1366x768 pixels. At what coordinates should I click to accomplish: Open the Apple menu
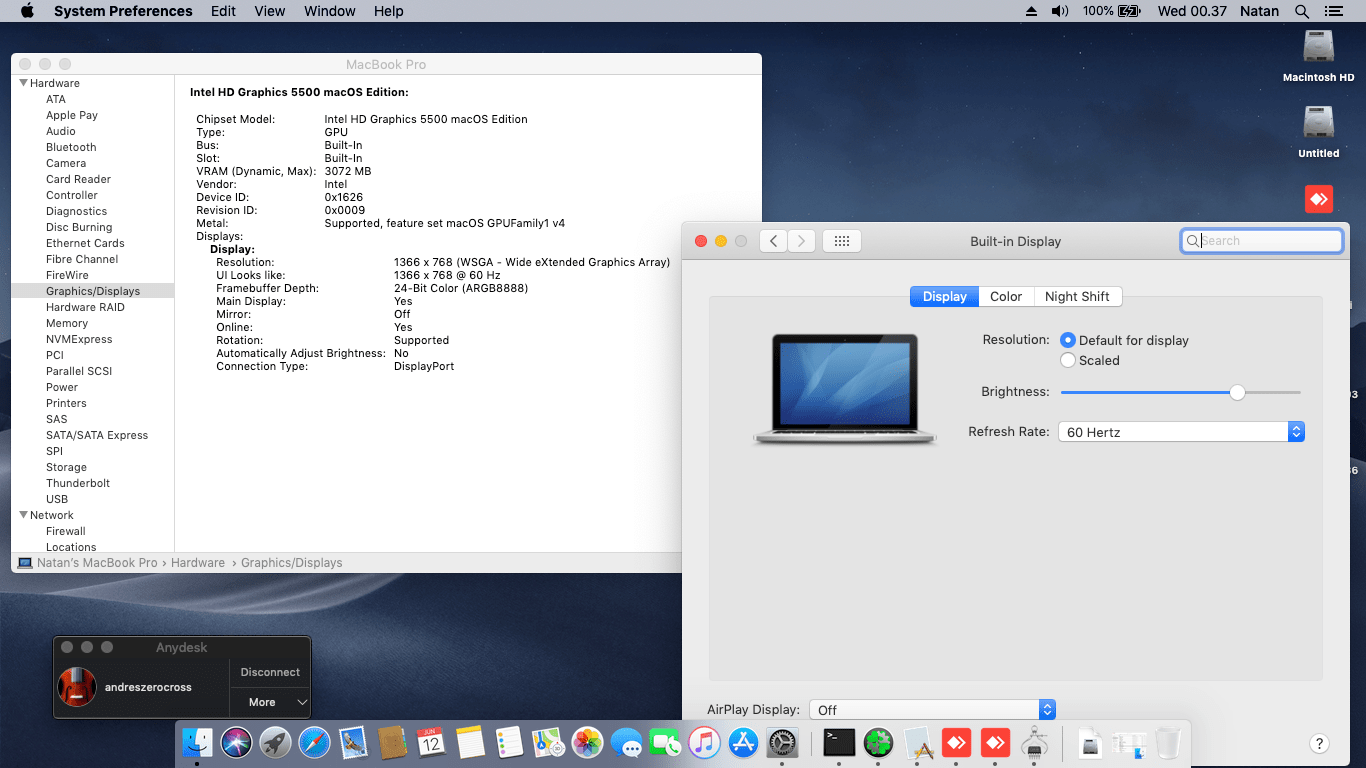point(27,11)
